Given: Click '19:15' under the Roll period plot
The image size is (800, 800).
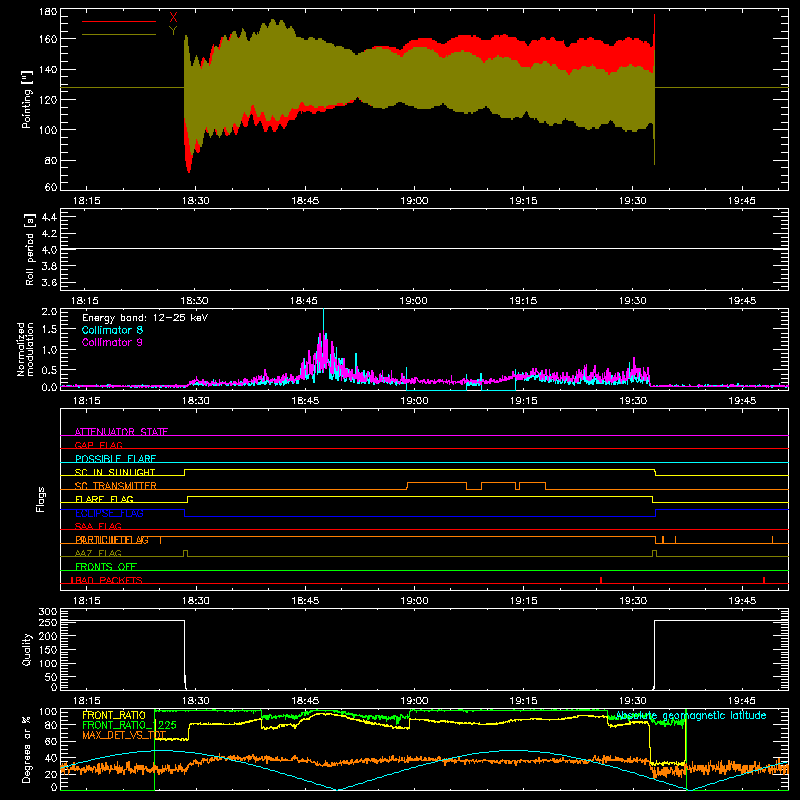Looking at the screenshot, I should pyautogui.click(x=523, y=301).
